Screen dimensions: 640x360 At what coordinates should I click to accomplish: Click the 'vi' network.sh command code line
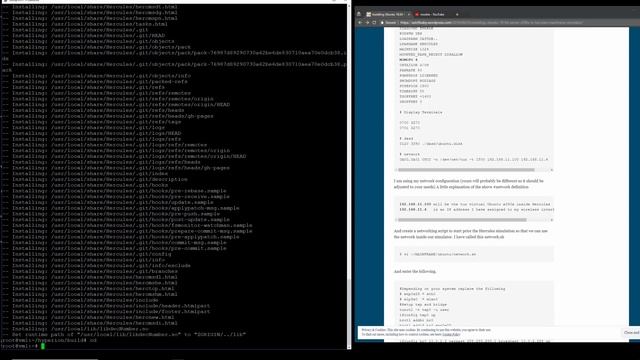[438, 254]
